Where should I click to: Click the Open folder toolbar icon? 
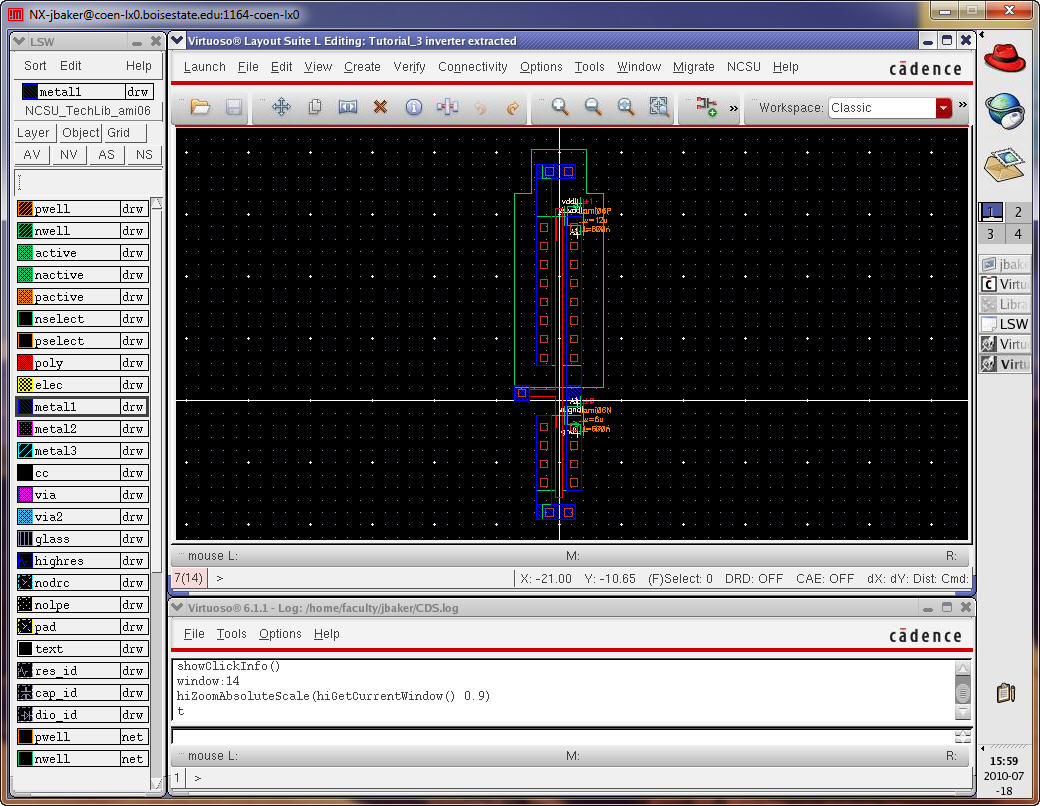(x=200, y=107)
